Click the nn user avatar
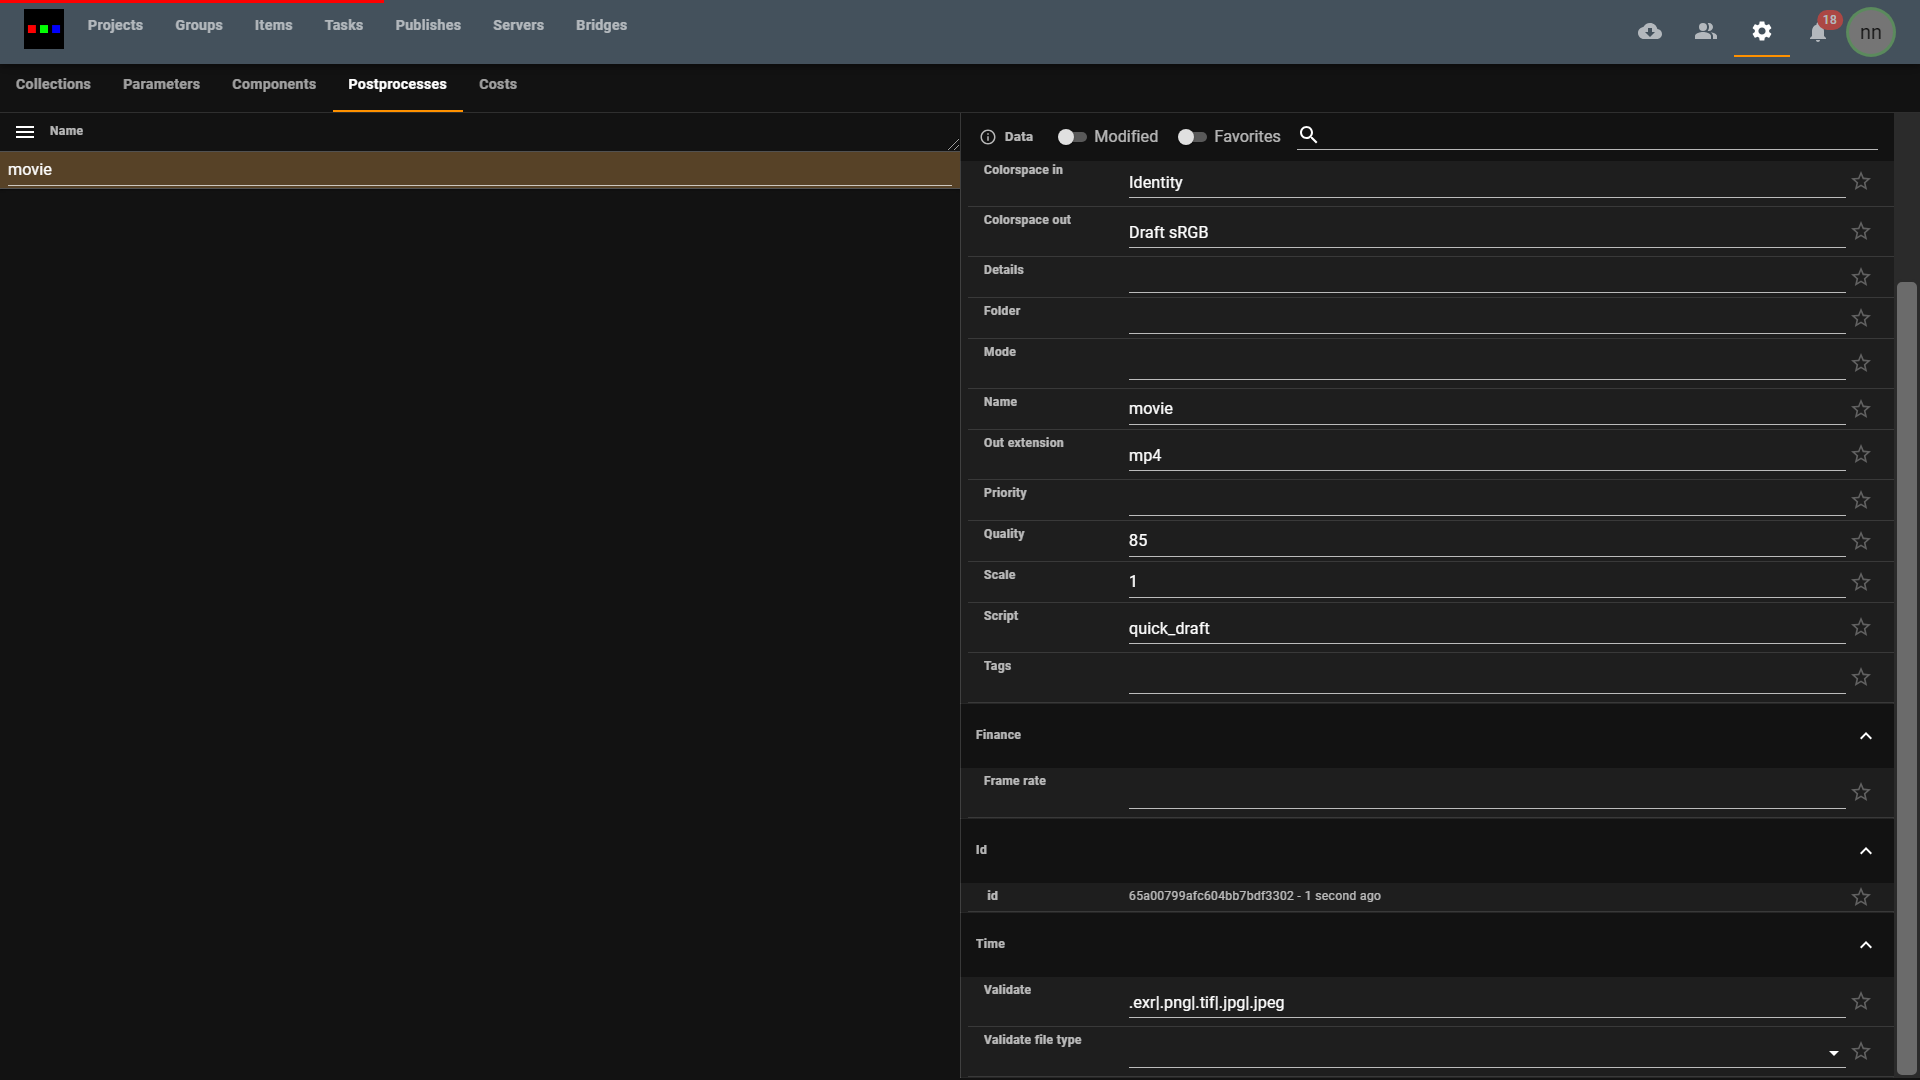The width and height of the screenshot is (1920, 1080). [1871, 33]
